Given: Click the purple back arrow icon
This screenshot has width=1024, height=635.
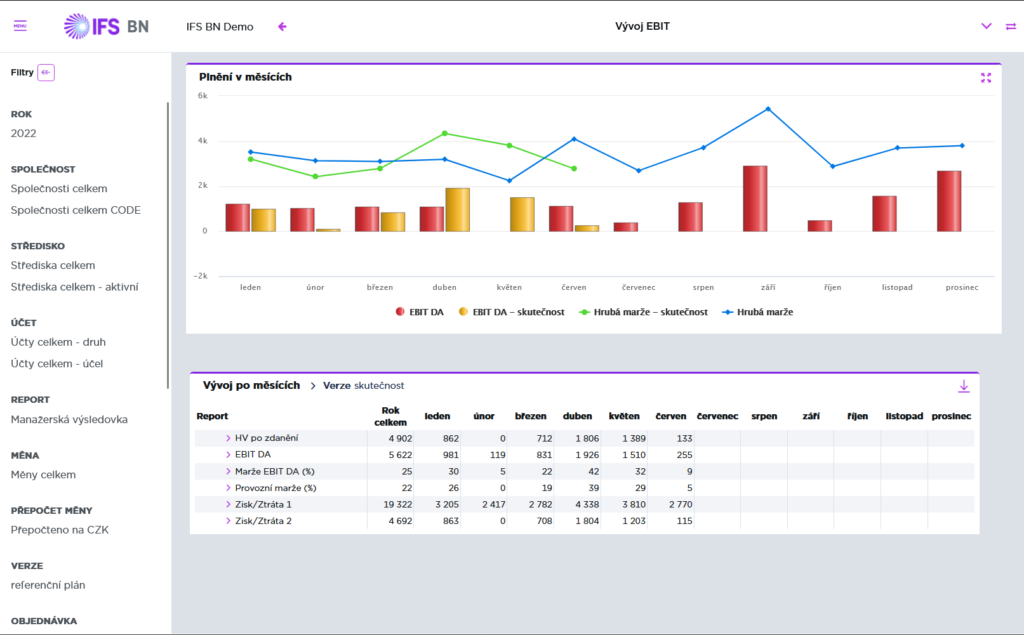Looking at the screenshot, I should tap(282, 27).
